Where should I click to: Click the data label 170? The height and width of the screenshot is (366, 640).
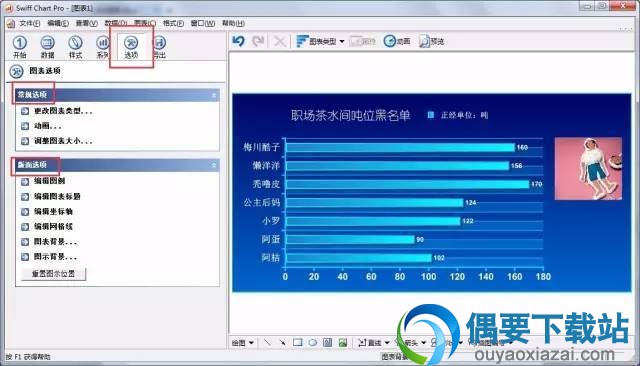pos(537,184)
